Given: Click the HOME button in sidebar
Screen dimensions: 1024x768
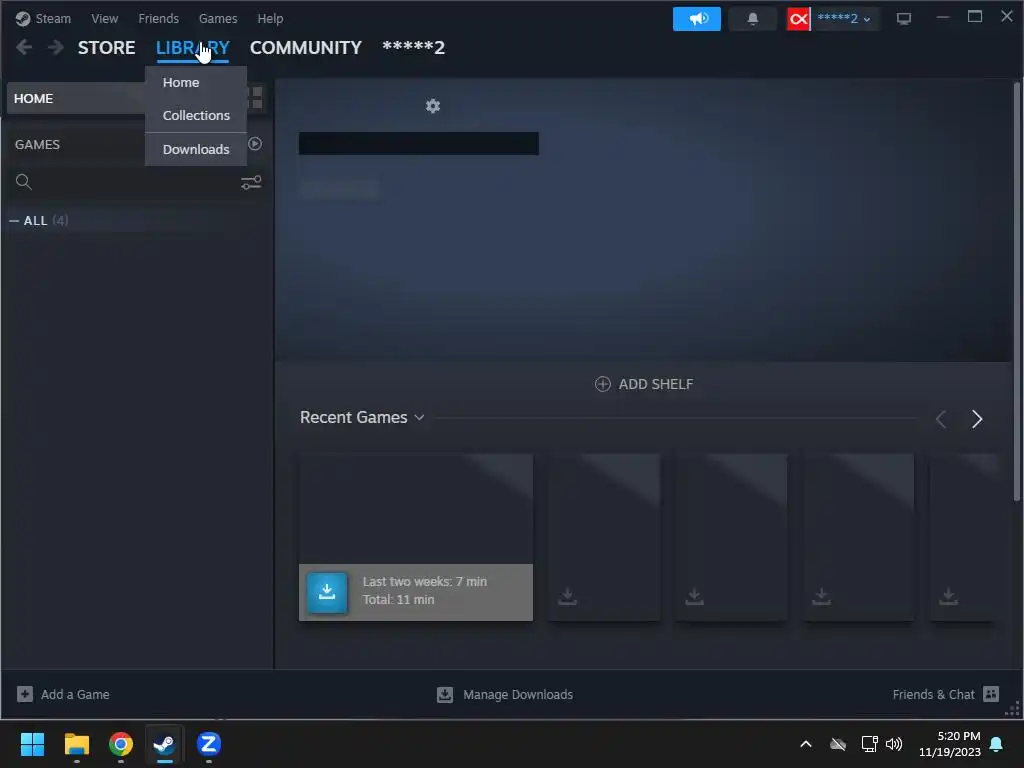Looking at the screenshot, I should (76, 98).
